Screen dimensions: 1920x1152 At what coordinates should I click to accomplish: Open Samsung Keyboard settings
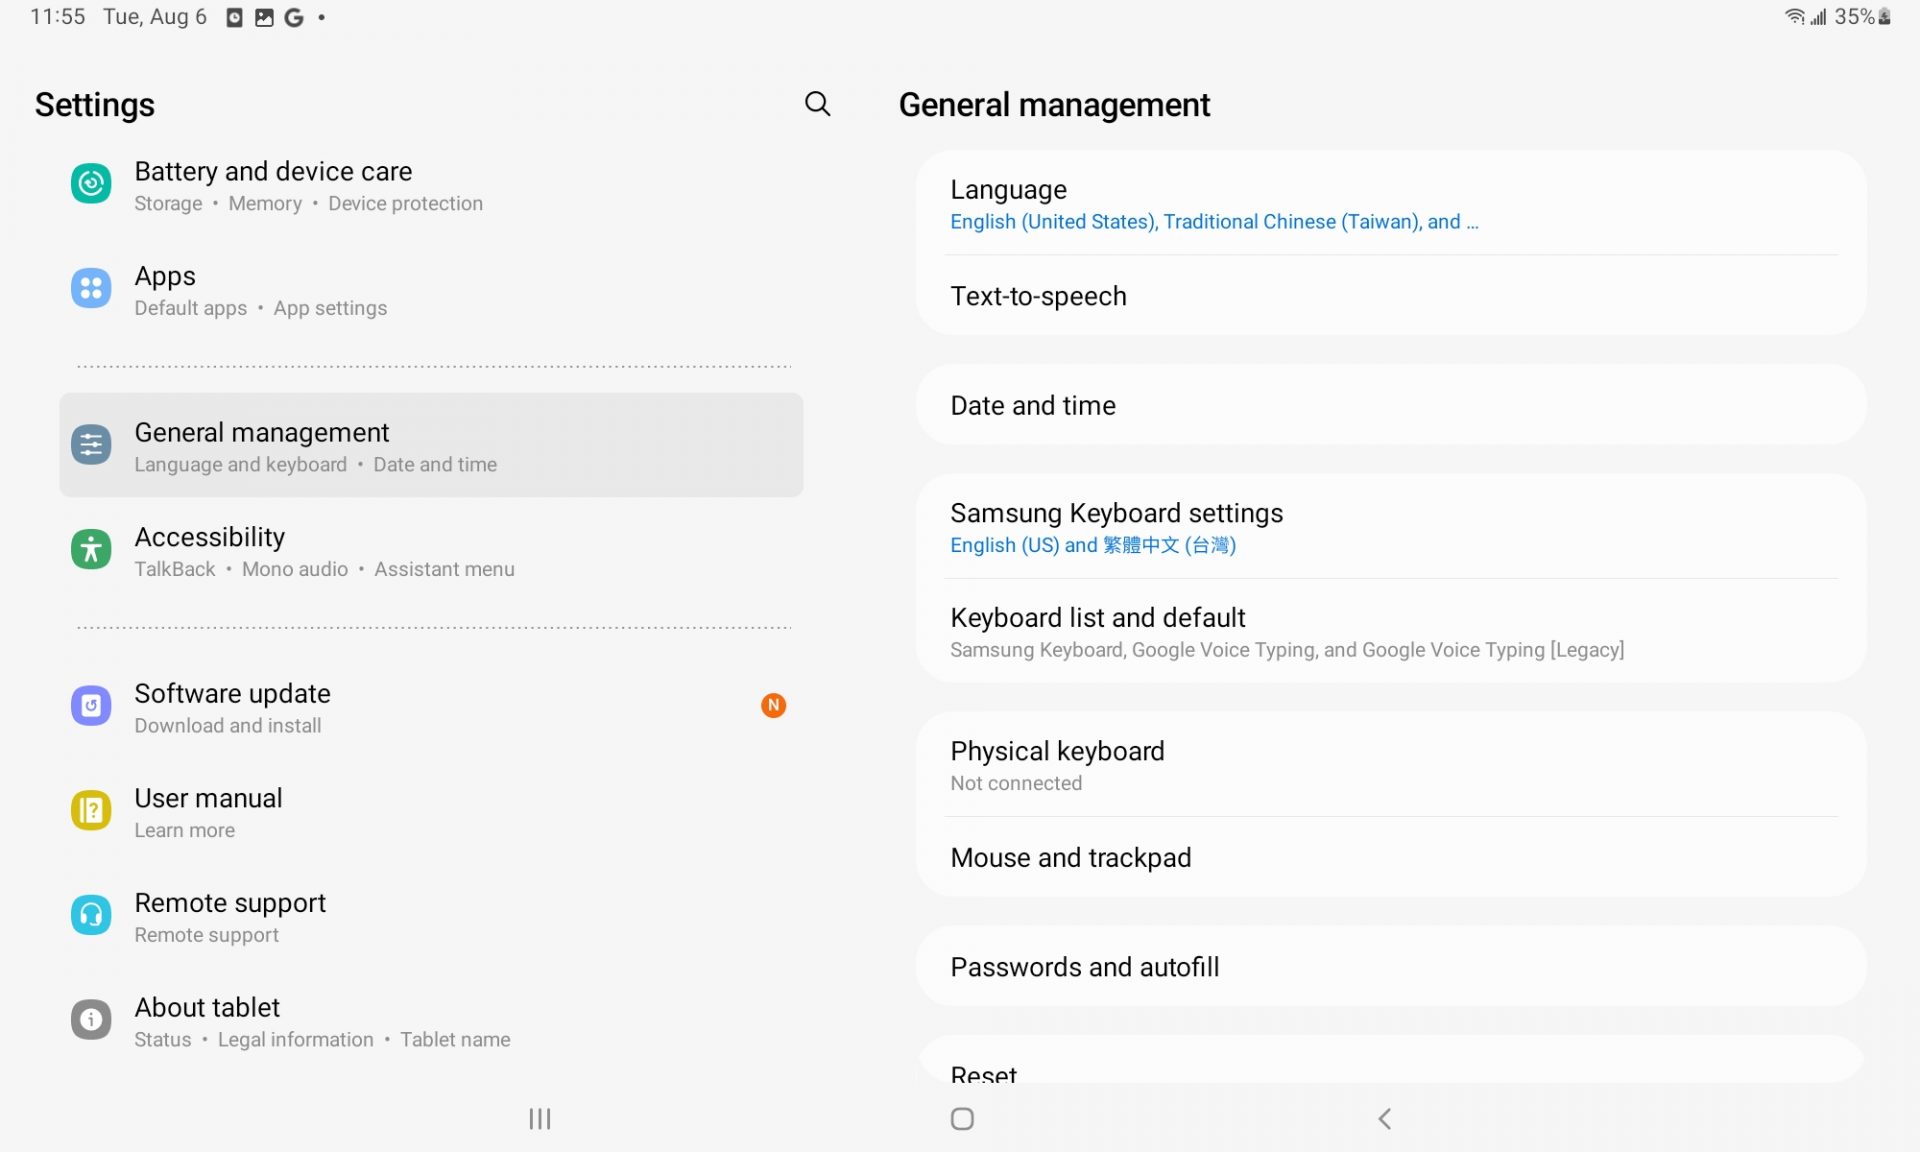pyautogui.click(x=1390, y=528)
